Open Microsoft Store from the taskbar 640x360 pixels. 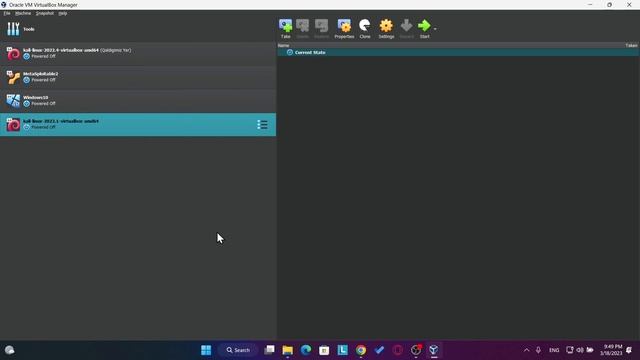coord(324,350)
